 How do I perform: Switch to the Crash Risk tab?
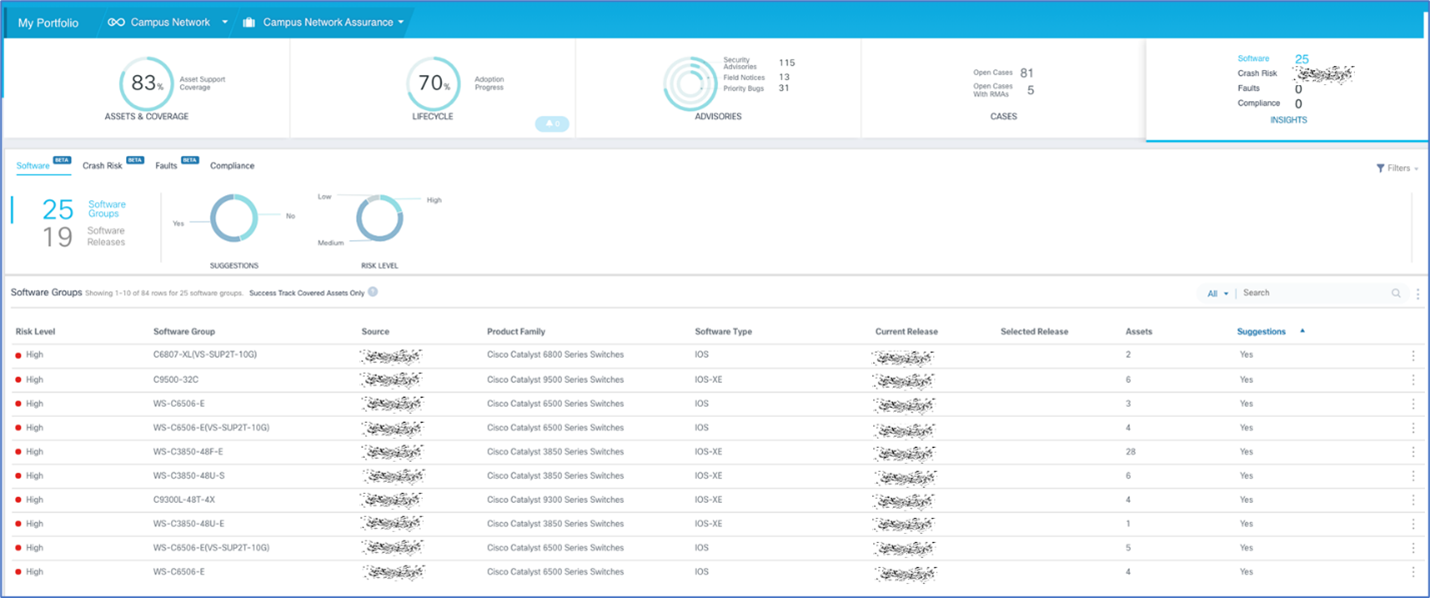[x=102, y=166]
